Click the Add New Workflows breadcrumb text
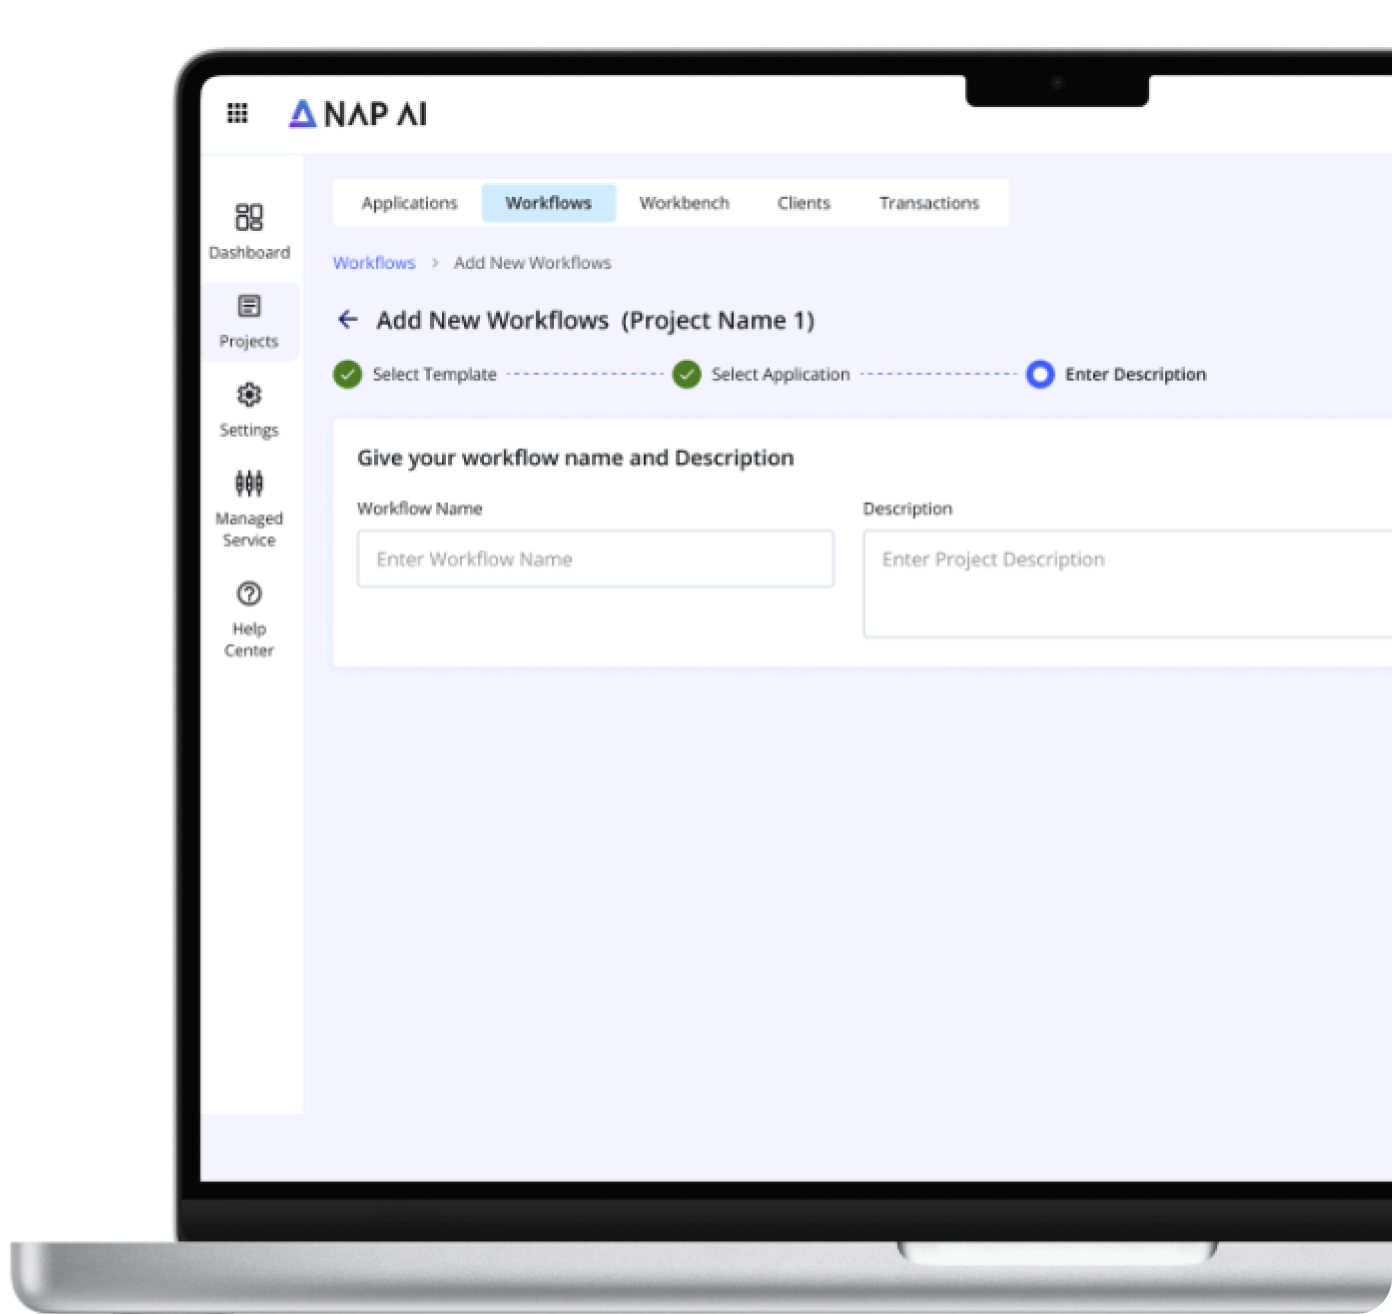This screenshot has width=1392, height=1314. (532, 263)
